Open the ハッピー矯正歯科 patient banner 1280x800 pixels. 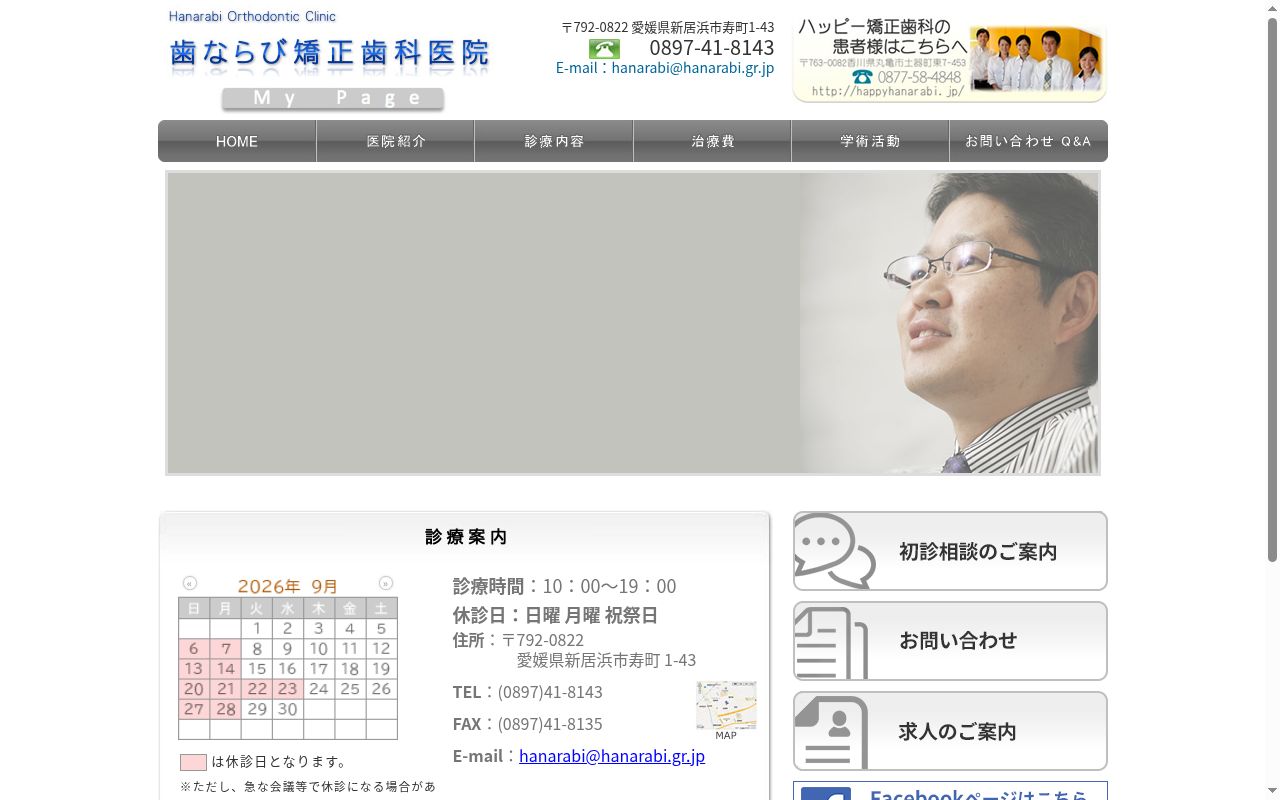point(950,60)
